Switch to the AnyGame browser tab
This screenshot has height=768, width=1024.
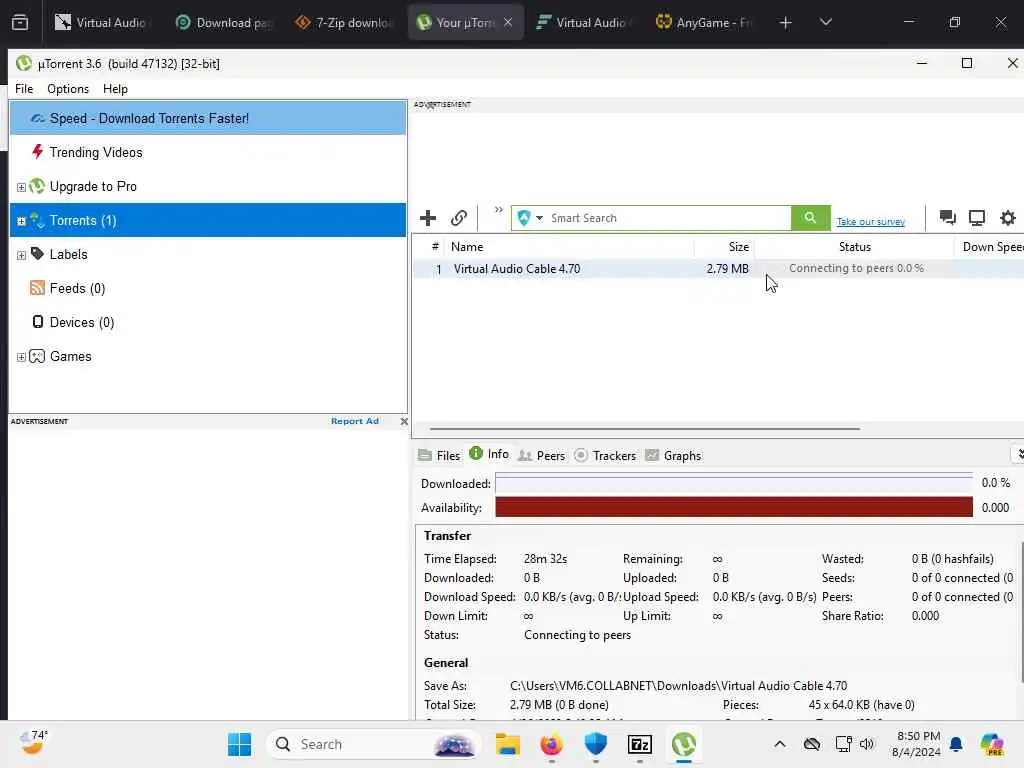click(705, 23)
